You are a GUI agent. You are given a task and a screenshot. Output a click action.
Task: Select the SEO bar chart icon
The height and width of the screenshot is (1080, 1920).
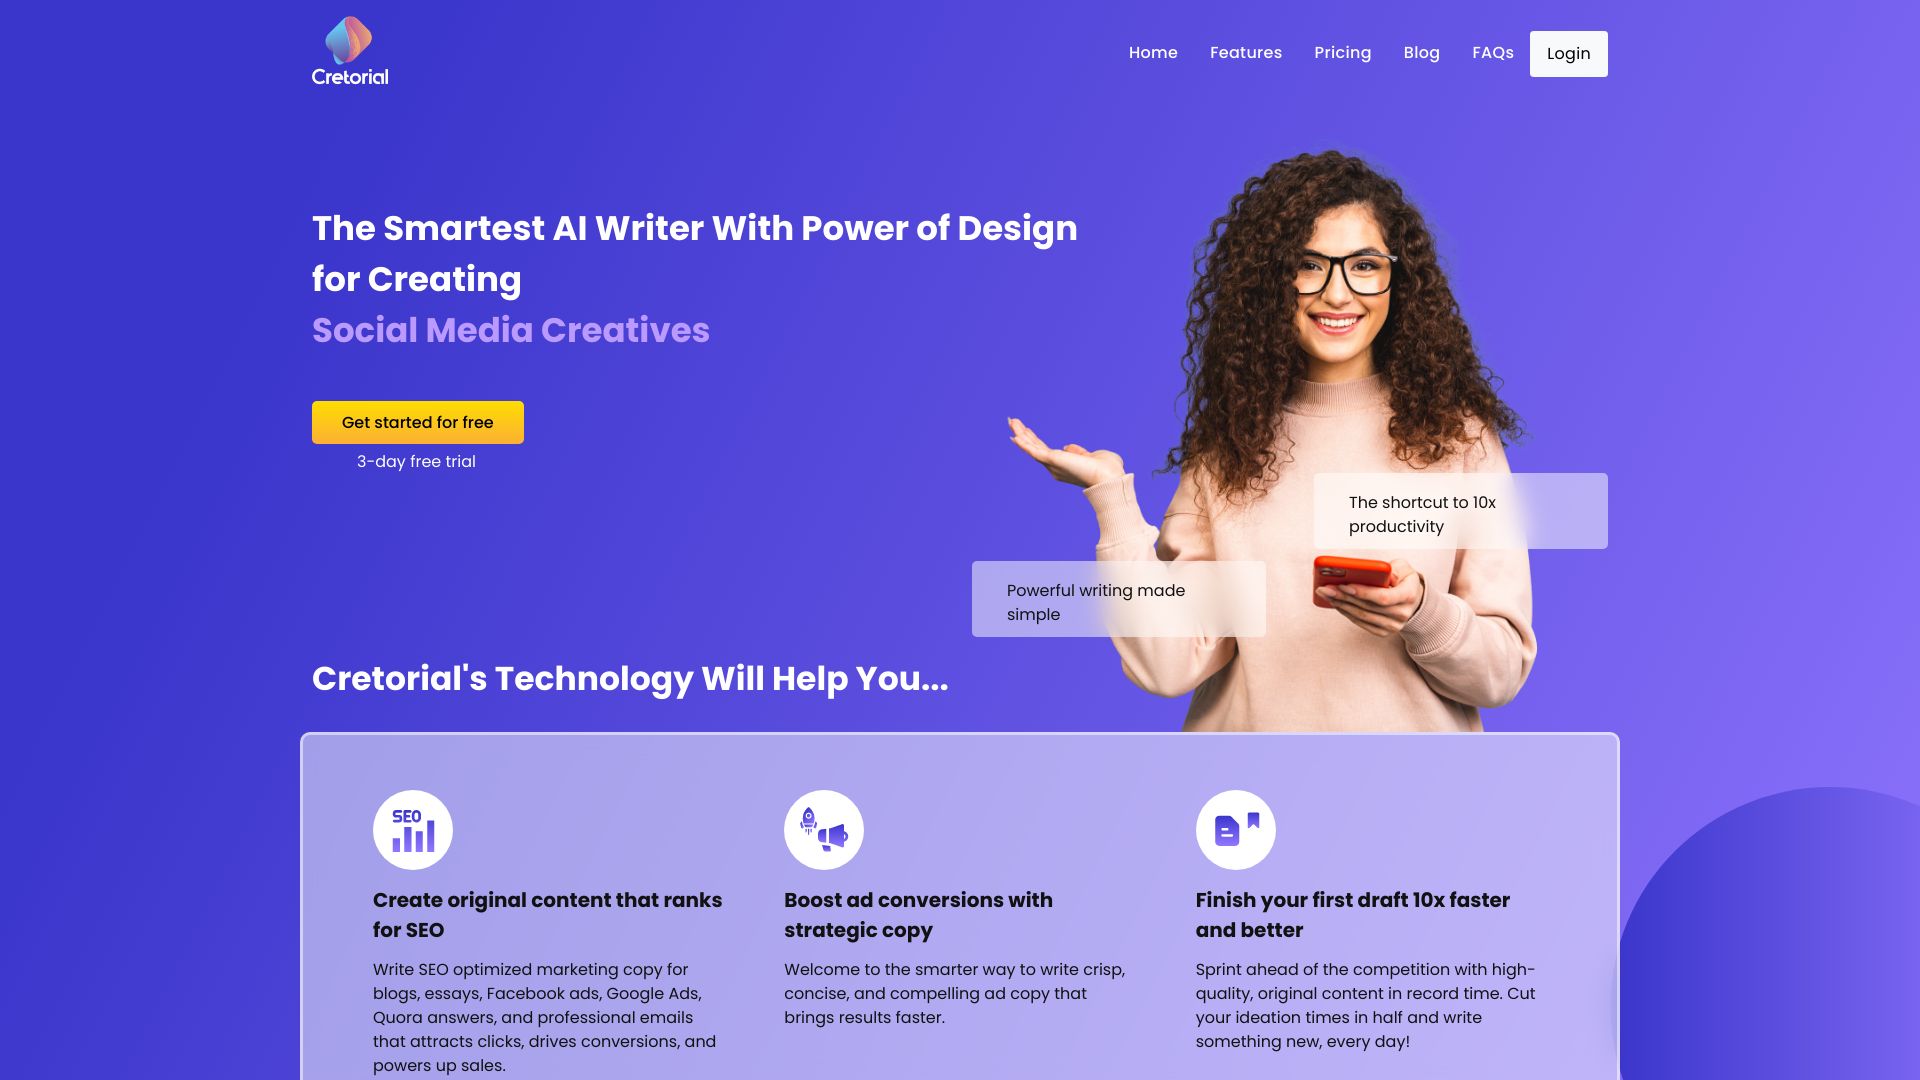(x=413, y=829)
